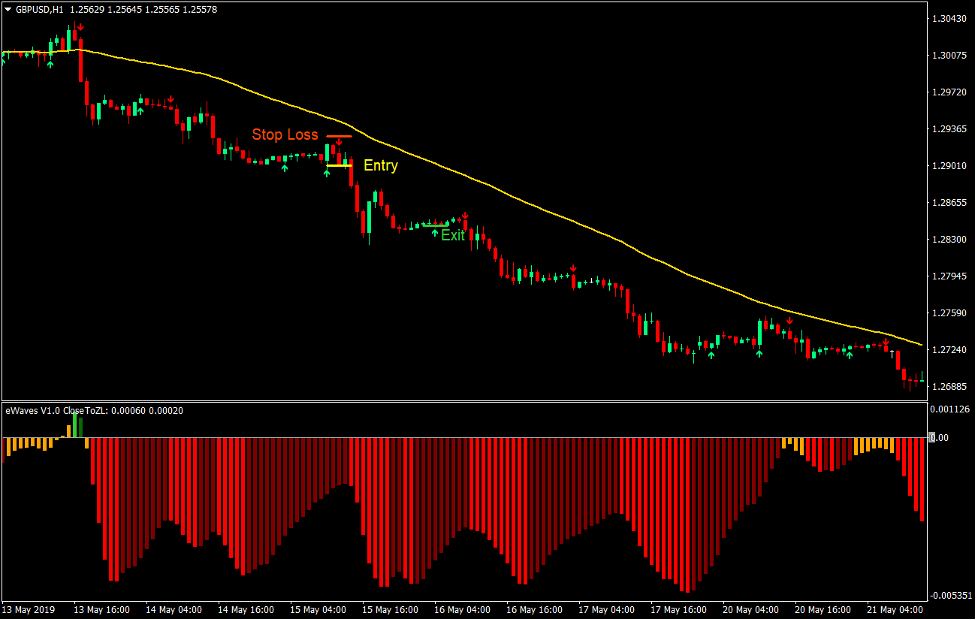Click the 0.00 zero-line marker on the histogram scale
977x620 pixels.
[x=941, y=437]
